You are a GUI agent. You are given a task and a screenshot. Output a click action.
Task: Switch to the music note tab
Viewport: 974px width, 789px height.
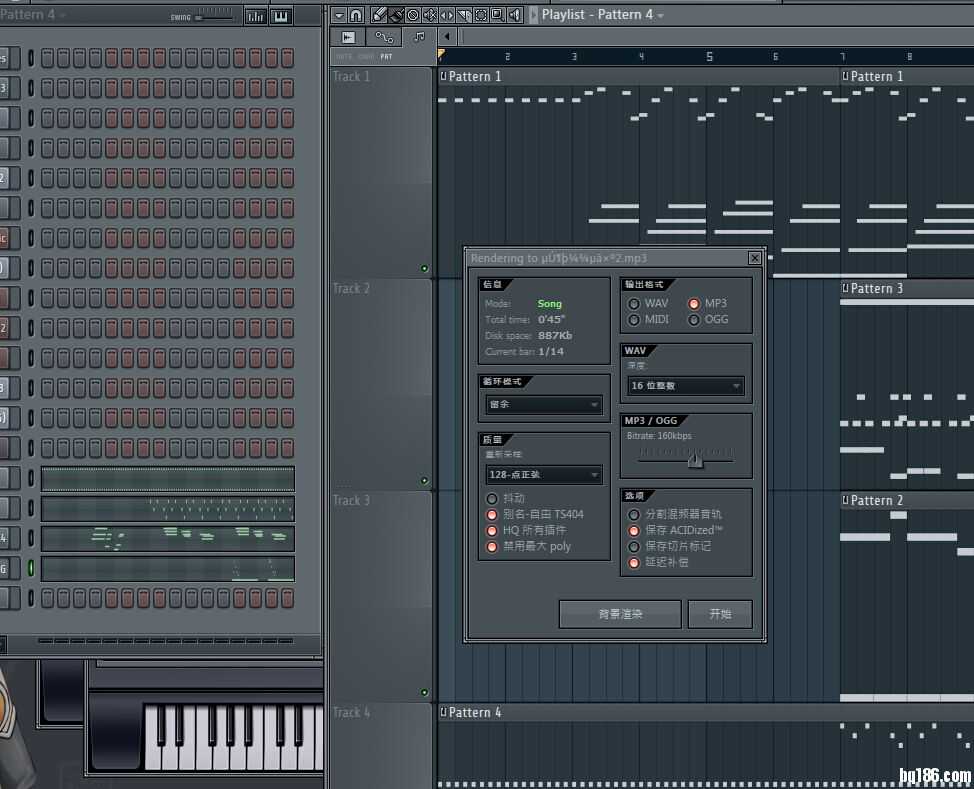click(x=419, y=37)
